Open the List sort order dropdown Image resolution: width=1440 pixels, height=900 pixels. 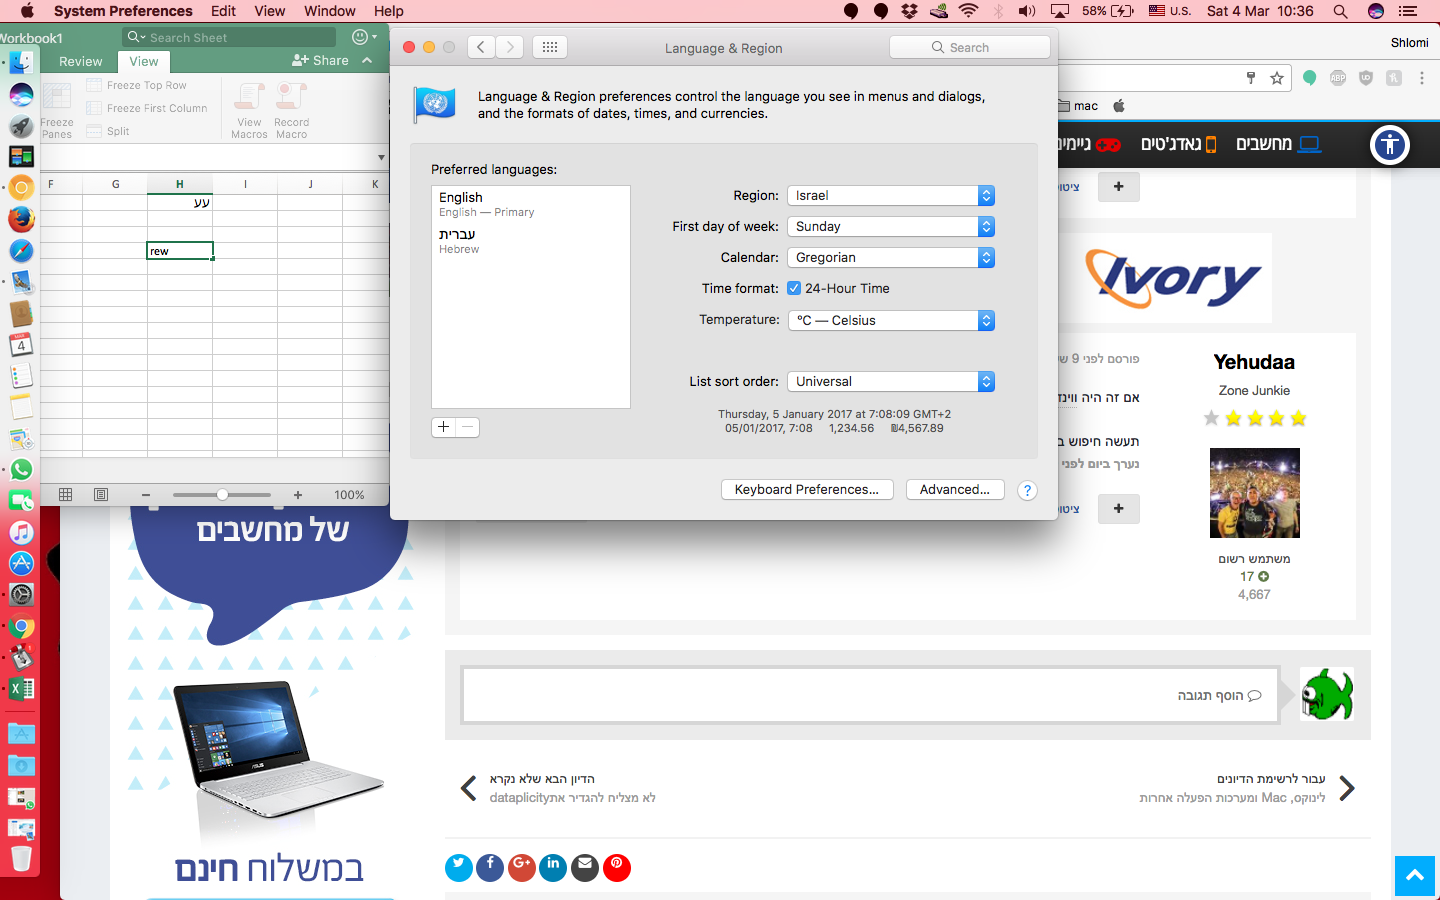[x=891, y=381]
